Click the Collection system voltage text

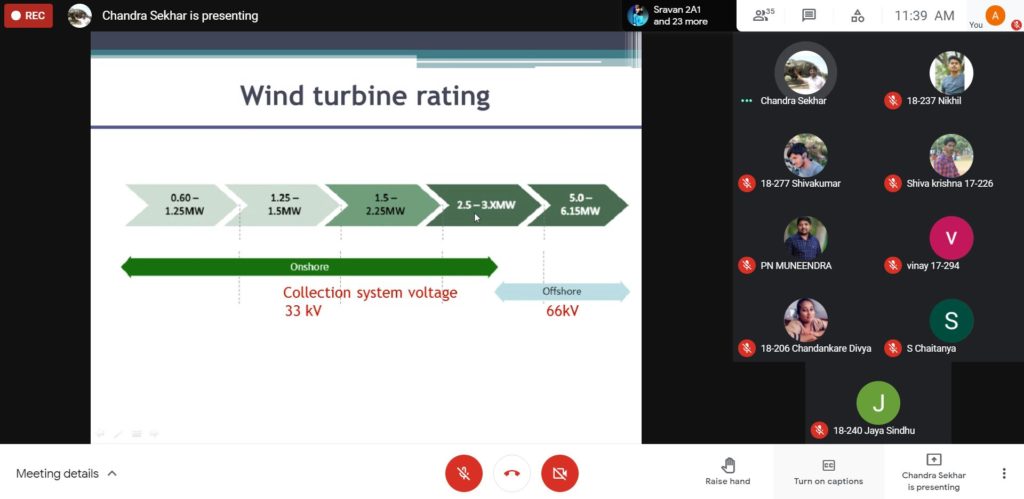[x=370, y=293]
